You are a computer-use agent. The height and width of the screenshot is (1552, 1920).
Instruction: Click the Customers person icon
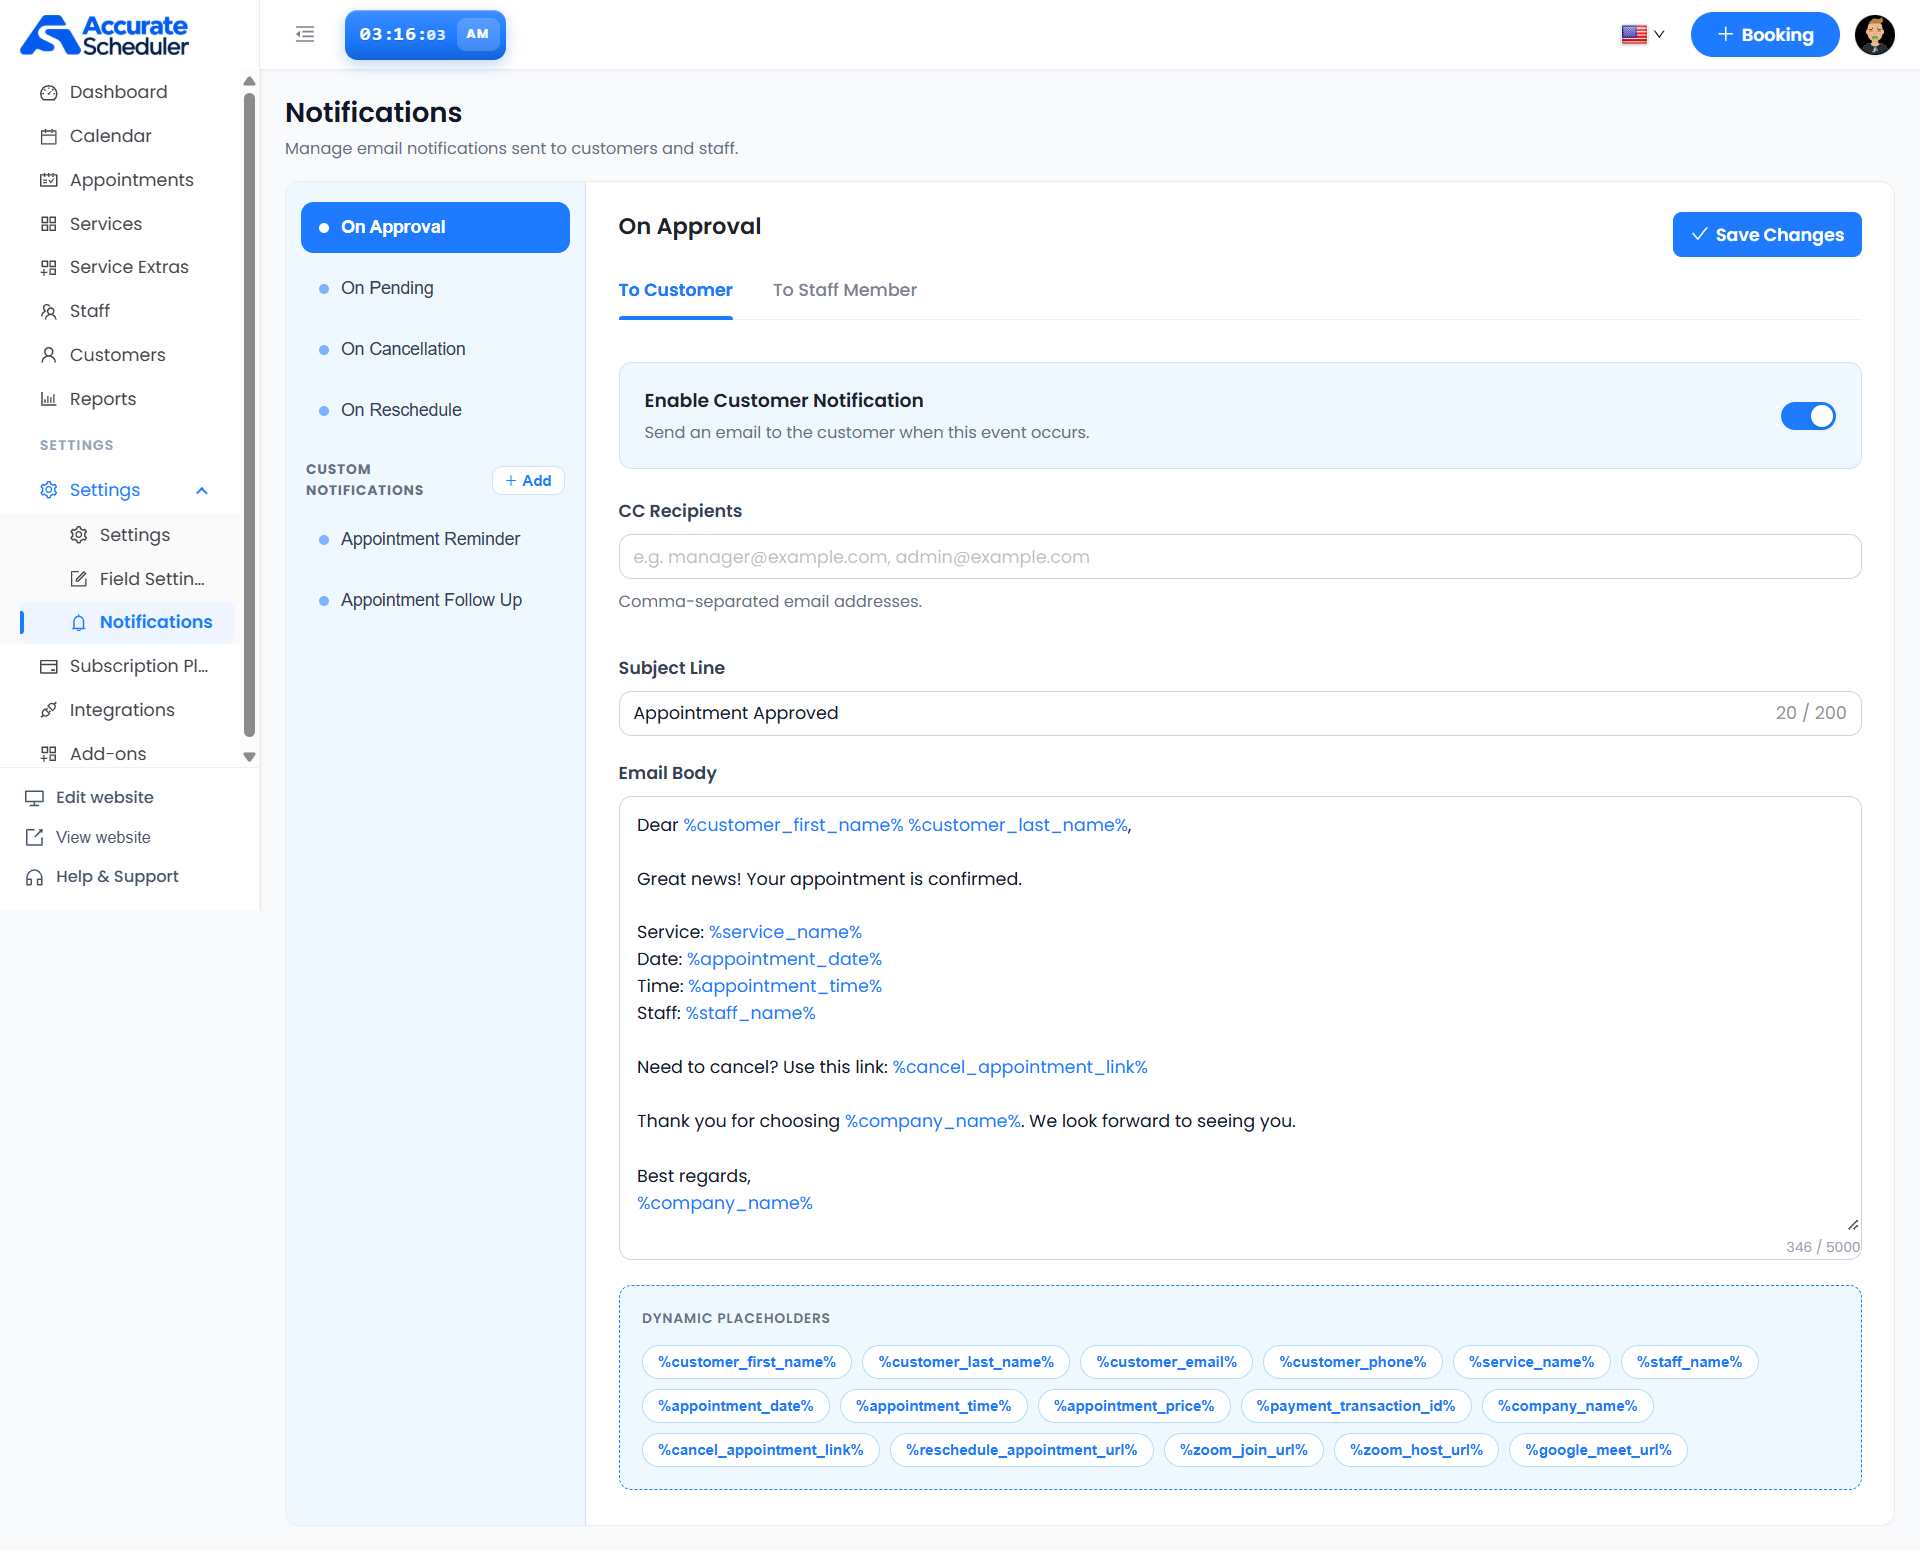(x=48, y=356)
